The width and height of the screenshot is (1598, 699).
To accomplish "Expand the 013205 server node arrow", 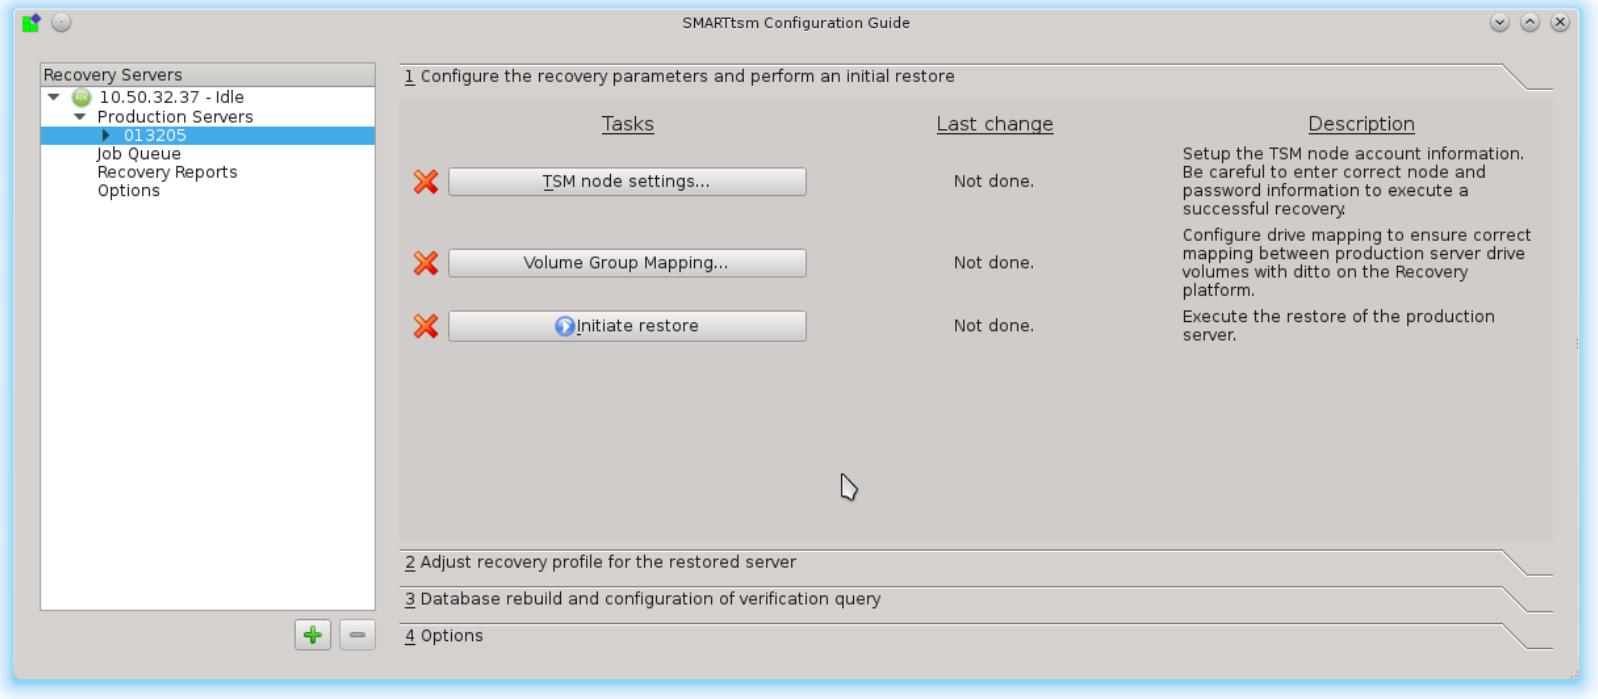I will pyautogui.click(x=106, y=135).
